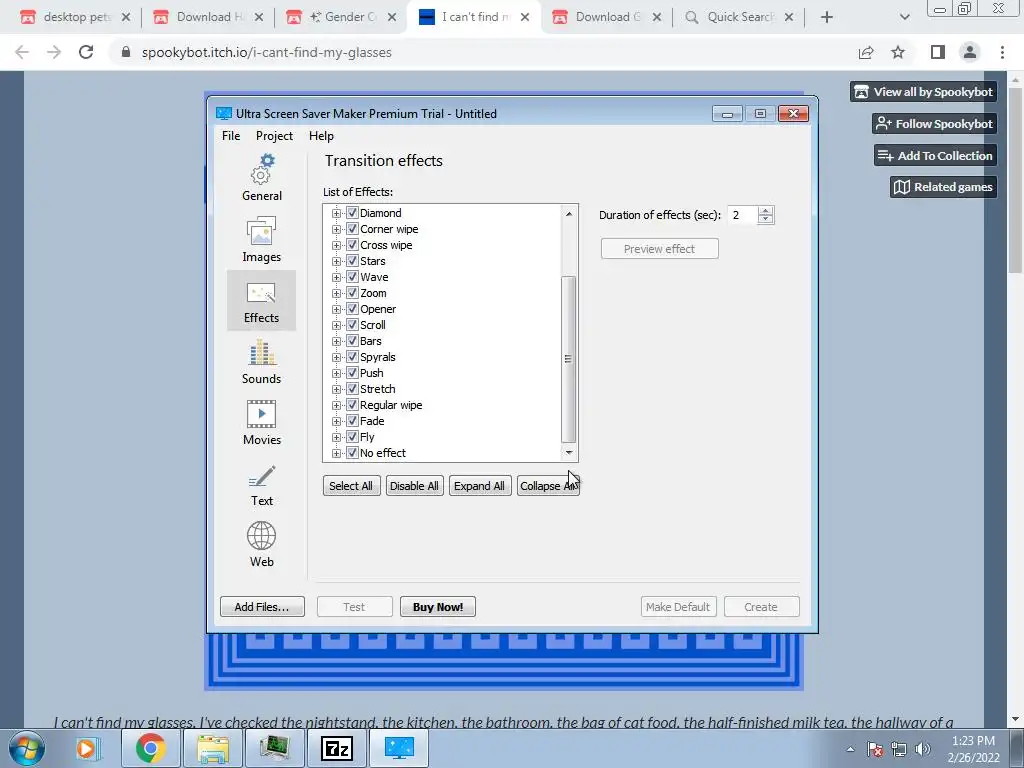Reload the browser page
The width and height of the screenshot is (1024, 768).
point(86,52)
